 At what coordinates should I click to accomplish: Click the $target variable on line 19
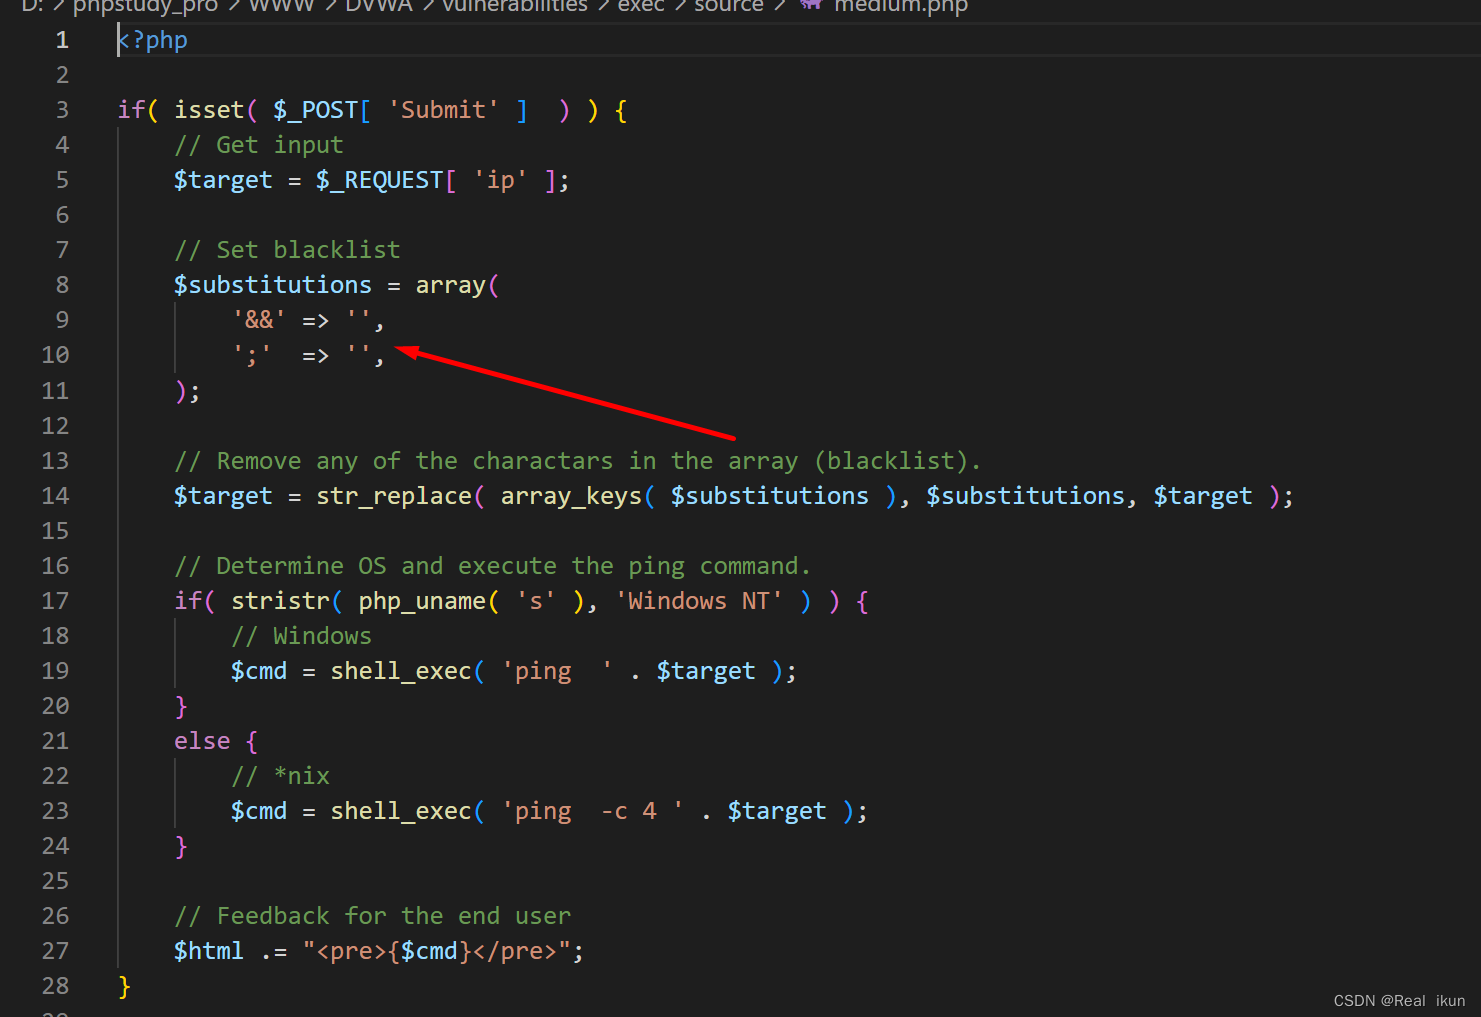click(x=706, y=671)
